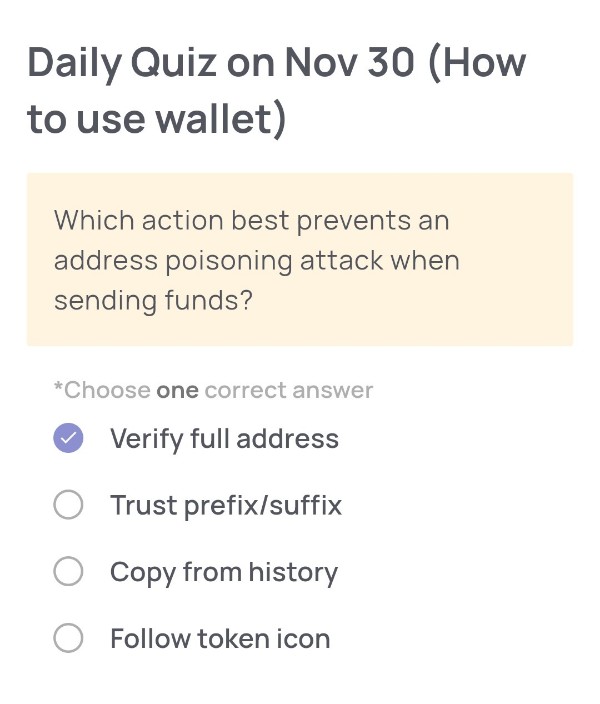Click the "sending funds?" question text

coord(153,301)
